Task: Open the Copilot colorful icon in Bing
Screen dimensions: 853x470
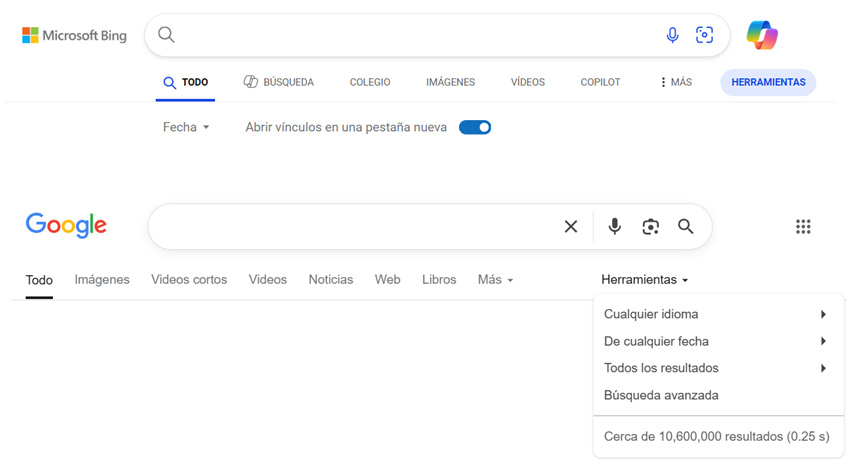Action: pos(762,35)
